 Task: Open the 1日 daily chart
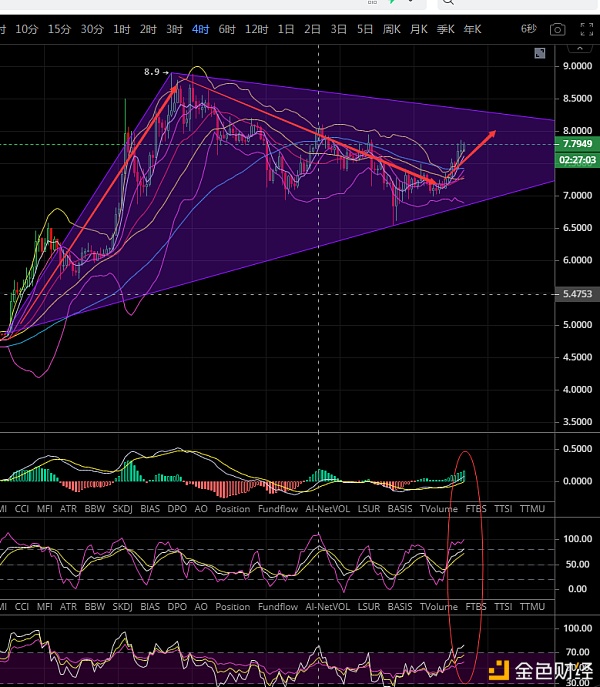coord(286,29)
